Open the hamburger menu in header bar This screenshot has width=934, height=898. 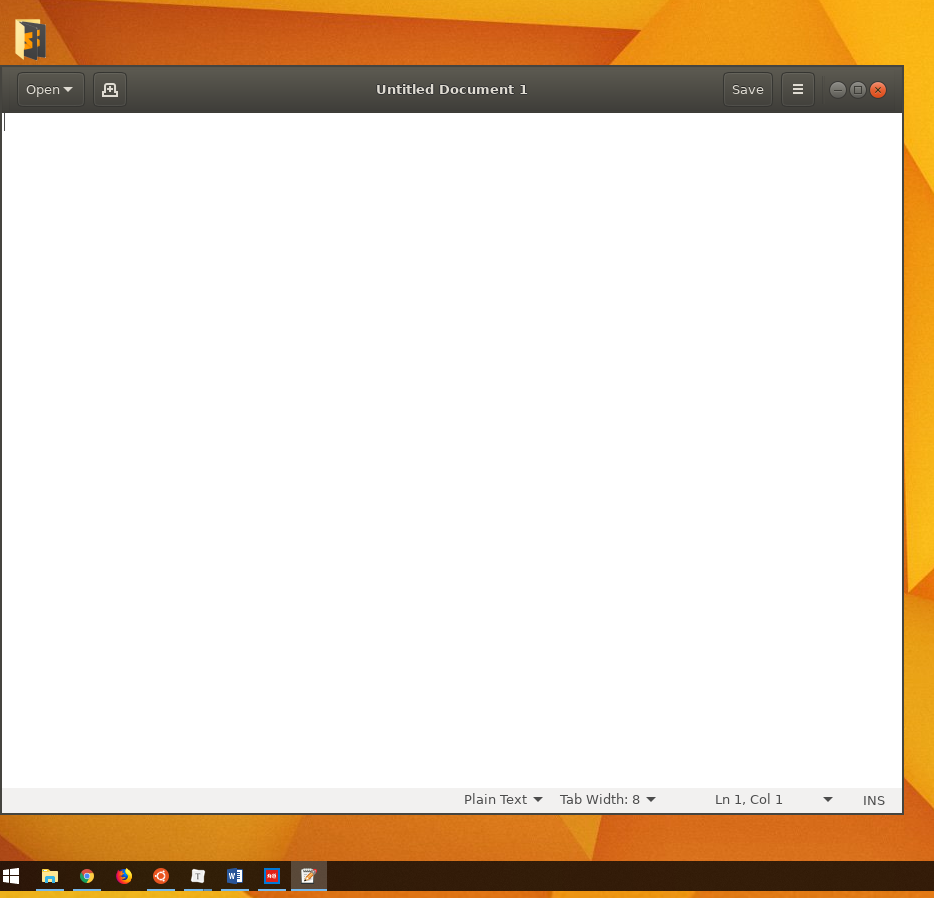(797, 90)
